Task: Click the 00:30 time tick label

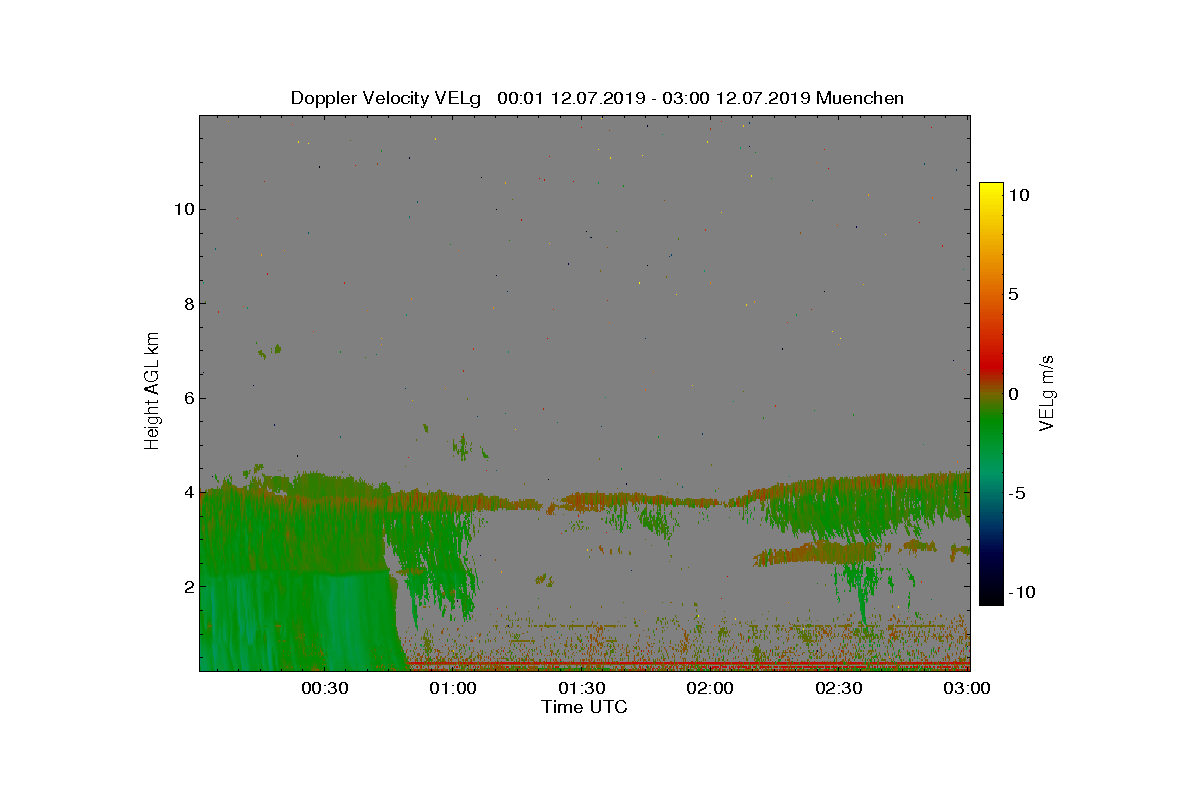Action: (324, 689)
